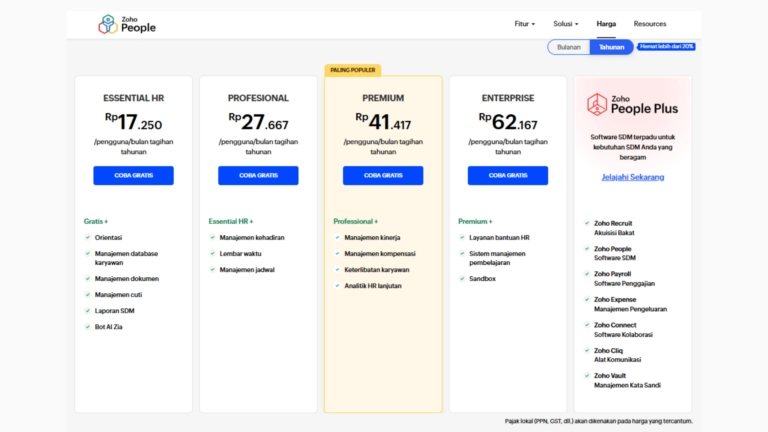
Task: Select Tahunan billing option
Action: [611, 47]
